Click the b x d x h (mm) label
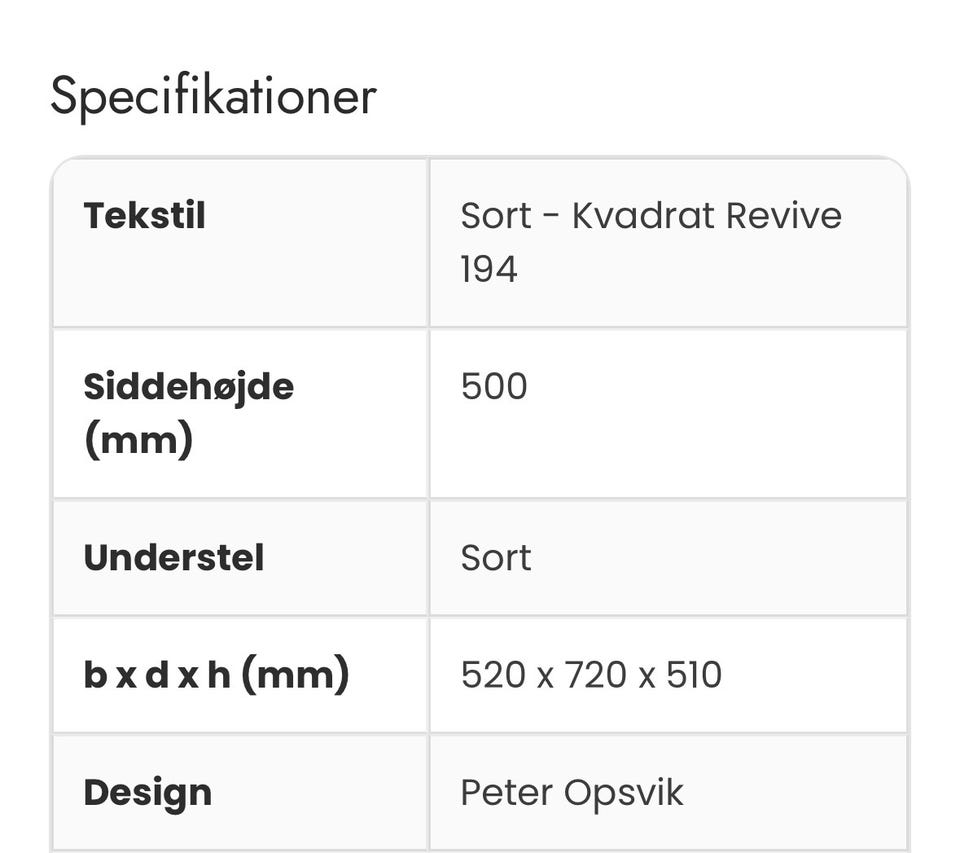The height and width of the screenshot is (853, 960). (x=216, y=675)
